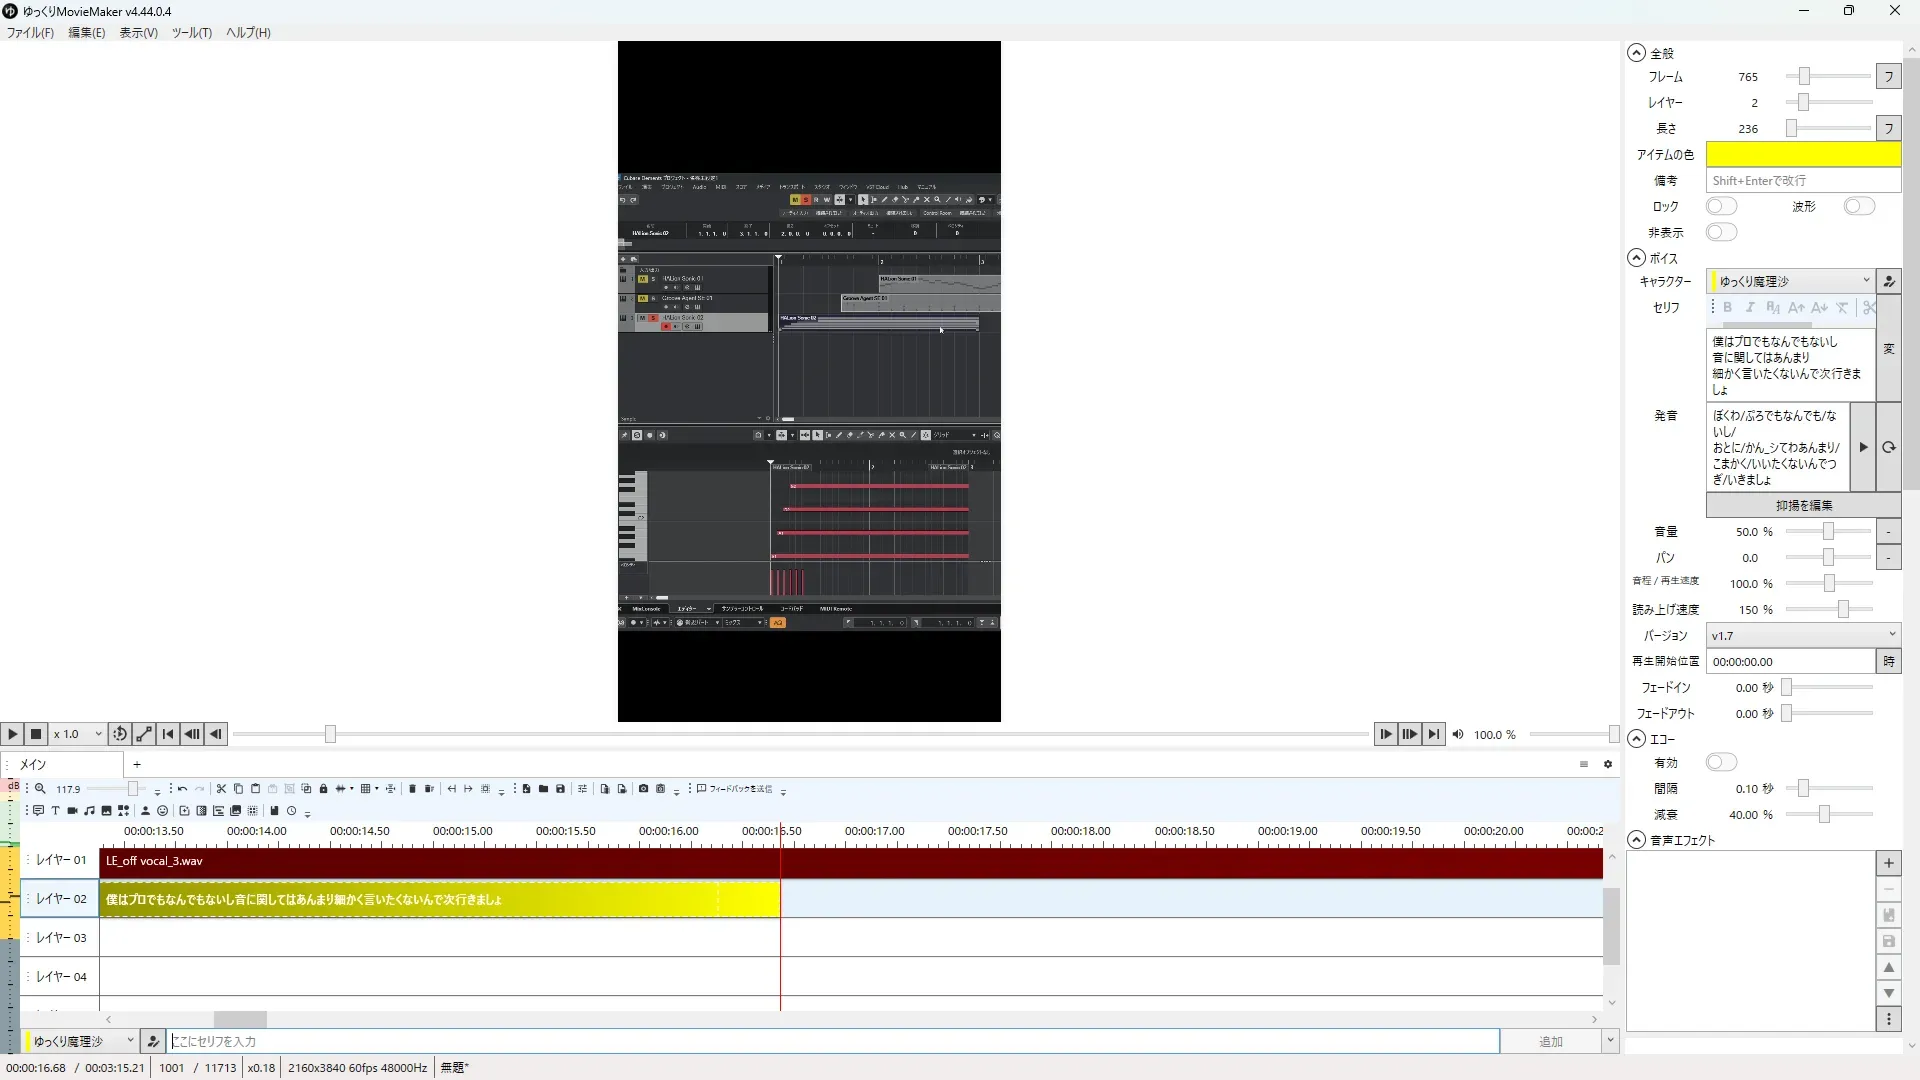Viewport: 1920px width, 1080px height.
Task: Click the 抑揚を編集 button
Action: 1803,505
